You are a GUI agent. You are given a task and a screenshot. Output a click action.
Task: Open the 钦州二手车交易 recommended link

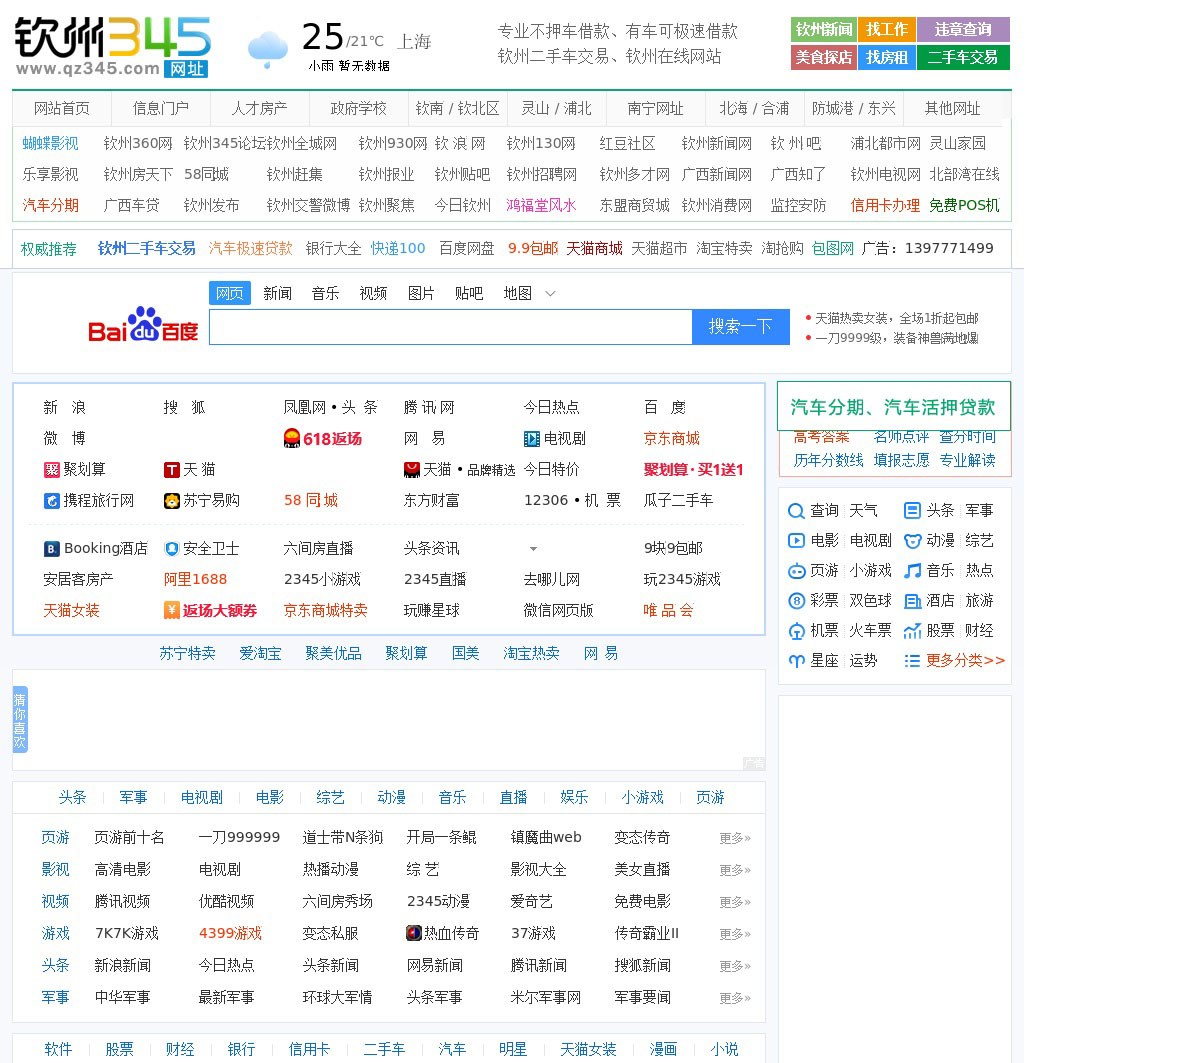tap(147, 249)
